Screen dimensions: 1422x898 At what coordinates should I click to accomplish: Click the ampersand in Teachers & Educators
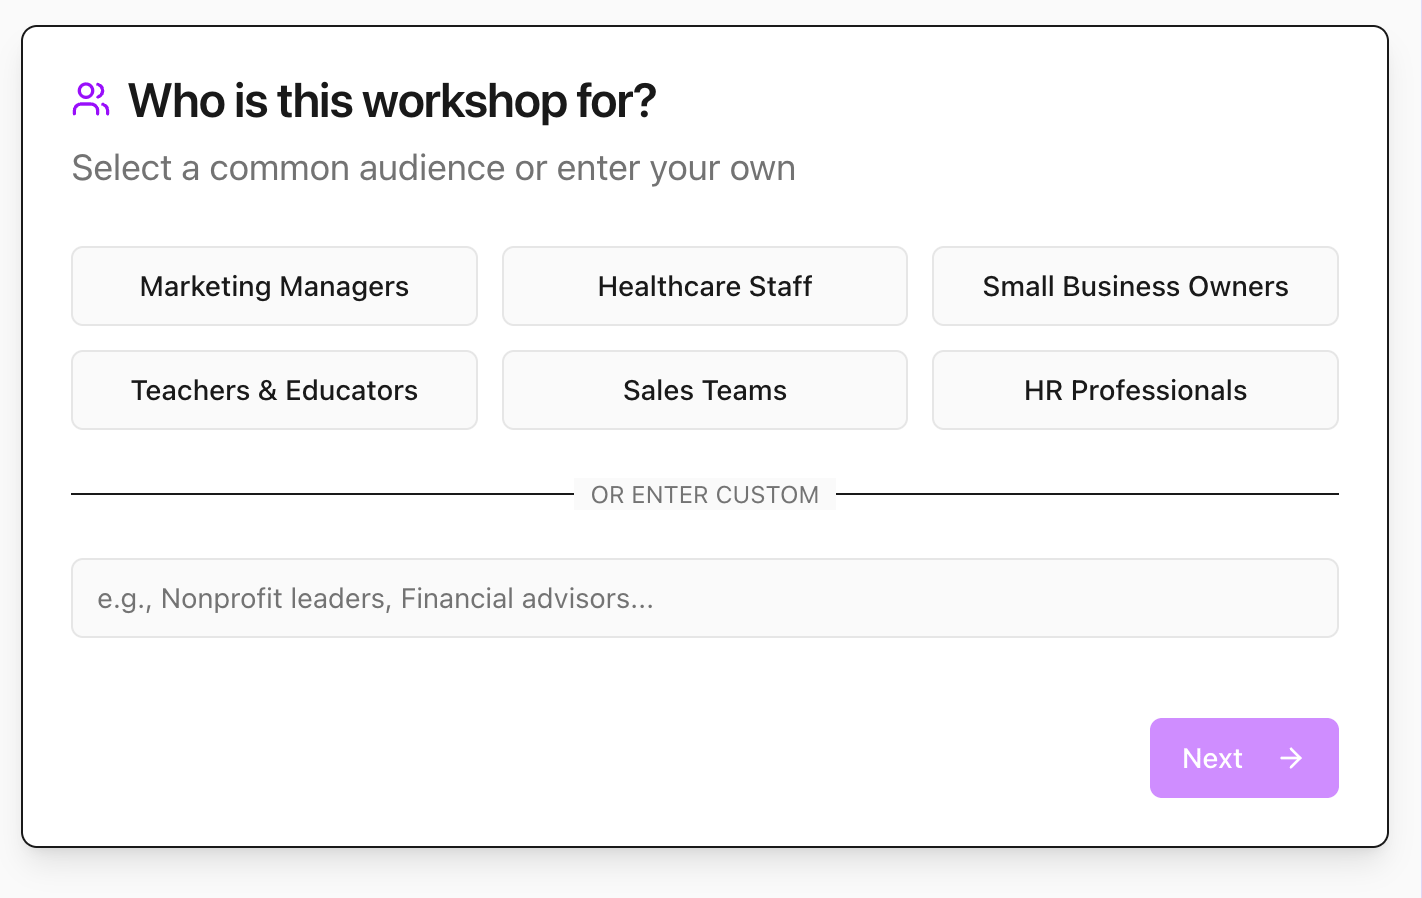coord(267,390)
